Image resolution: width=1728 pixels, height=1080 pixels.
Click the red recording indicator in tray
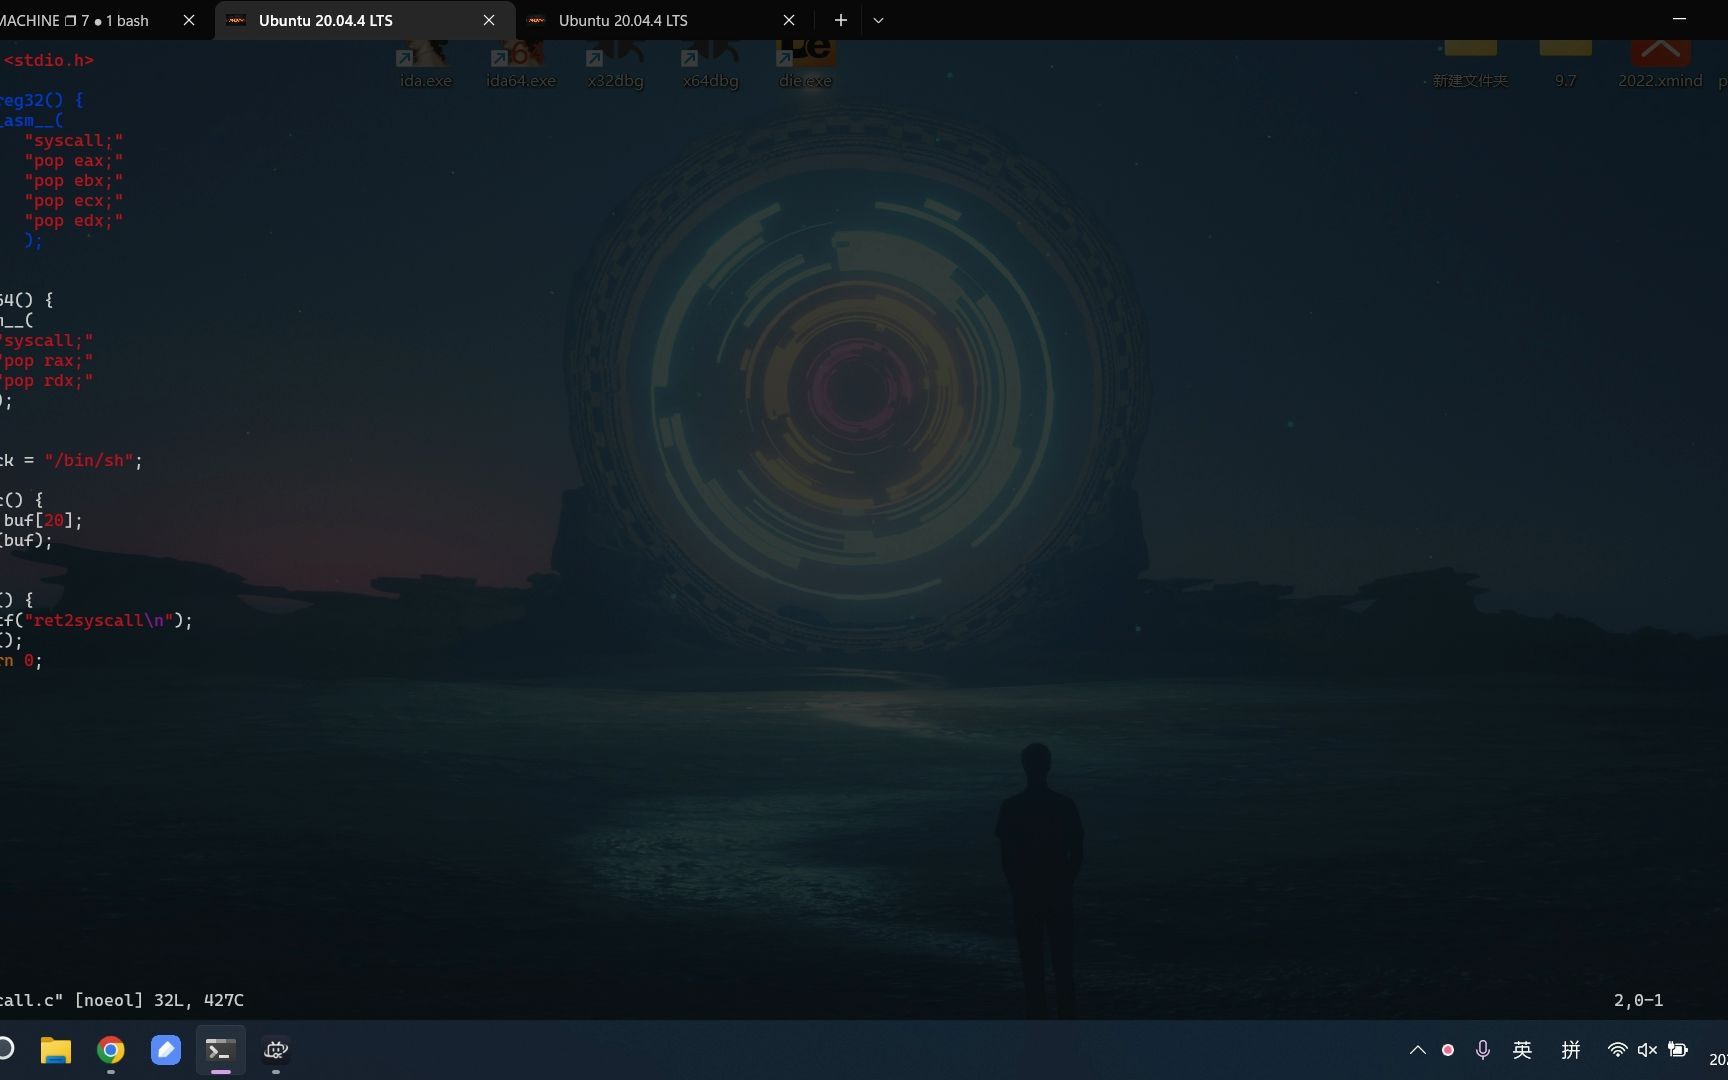click(1448, 1050)
